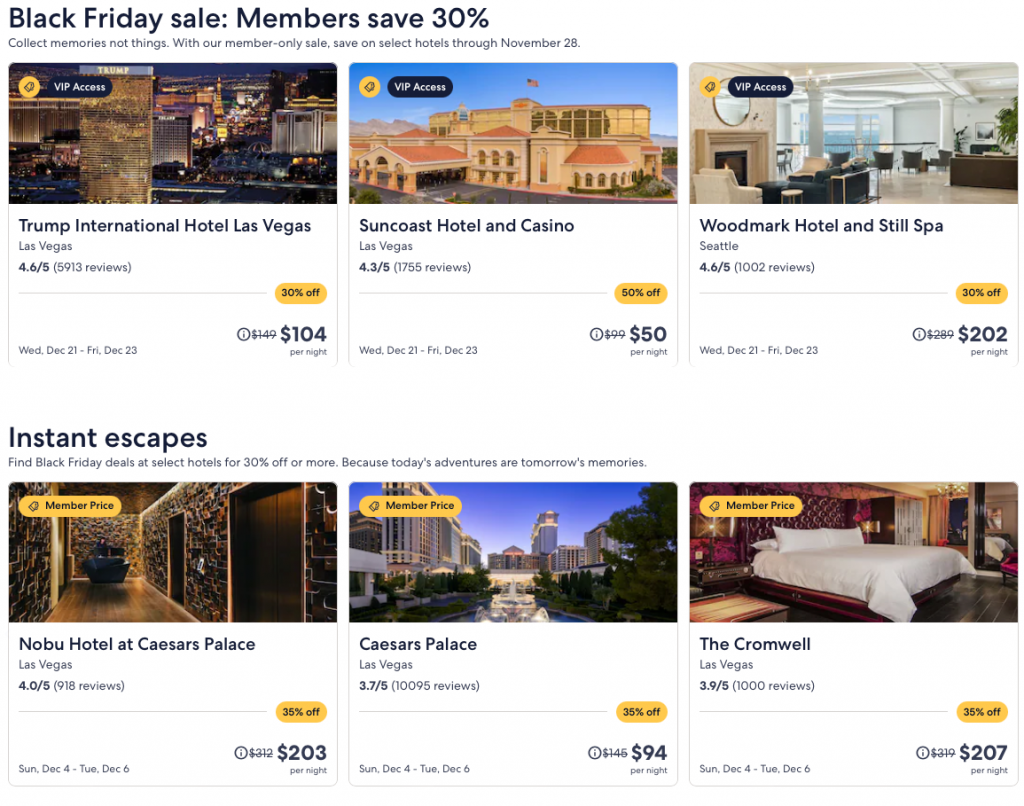Click the Member Price badge on The Cromwell
The width and height of the screenshot is (1024, 806).
751,506
